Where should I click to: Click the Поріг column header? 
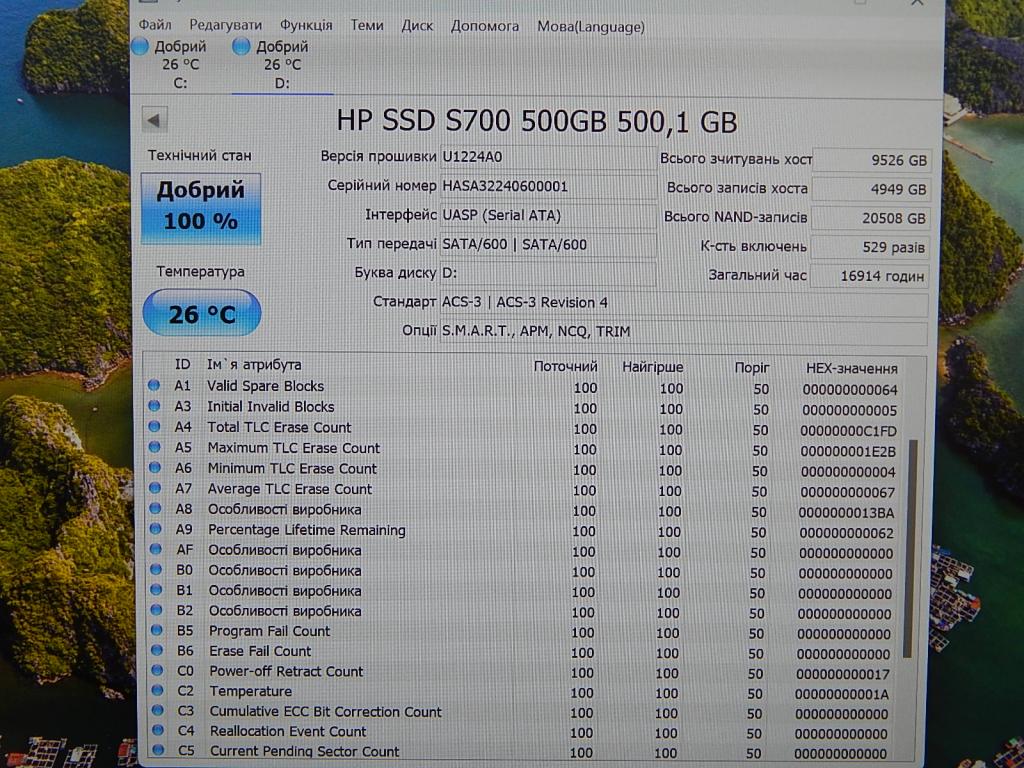(752, 368)
